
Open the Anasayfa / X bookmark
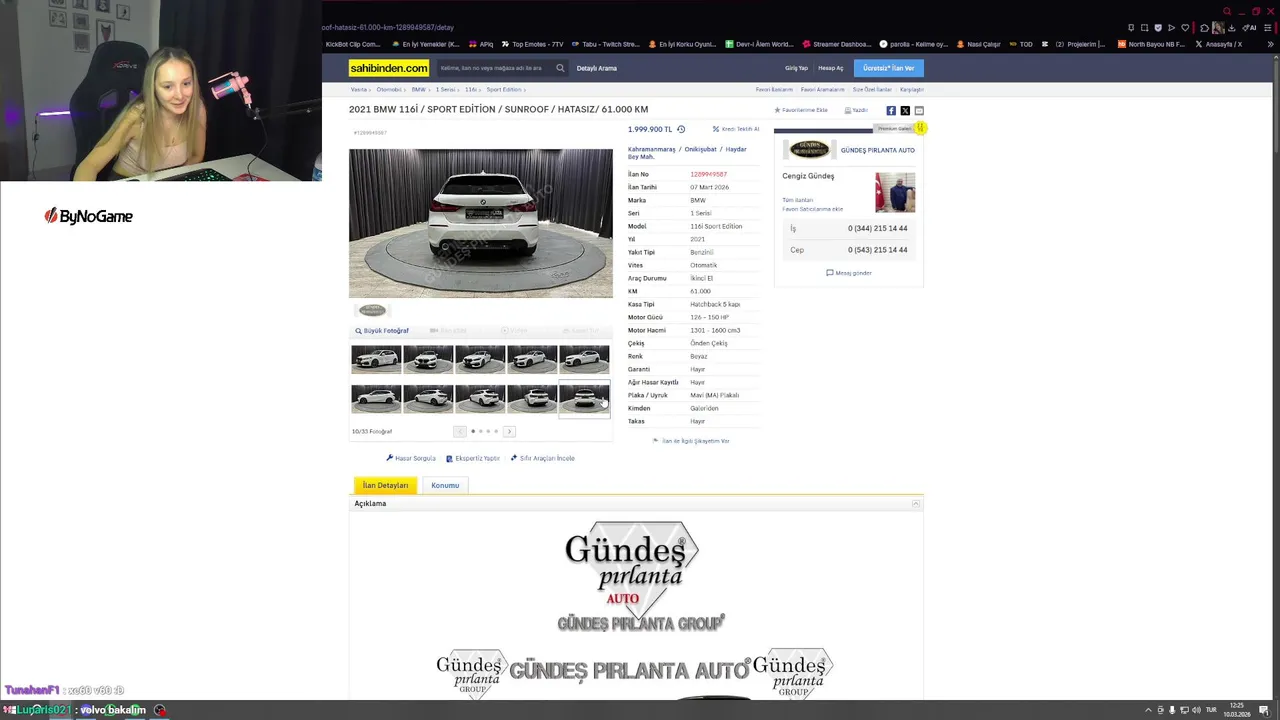1219,44
